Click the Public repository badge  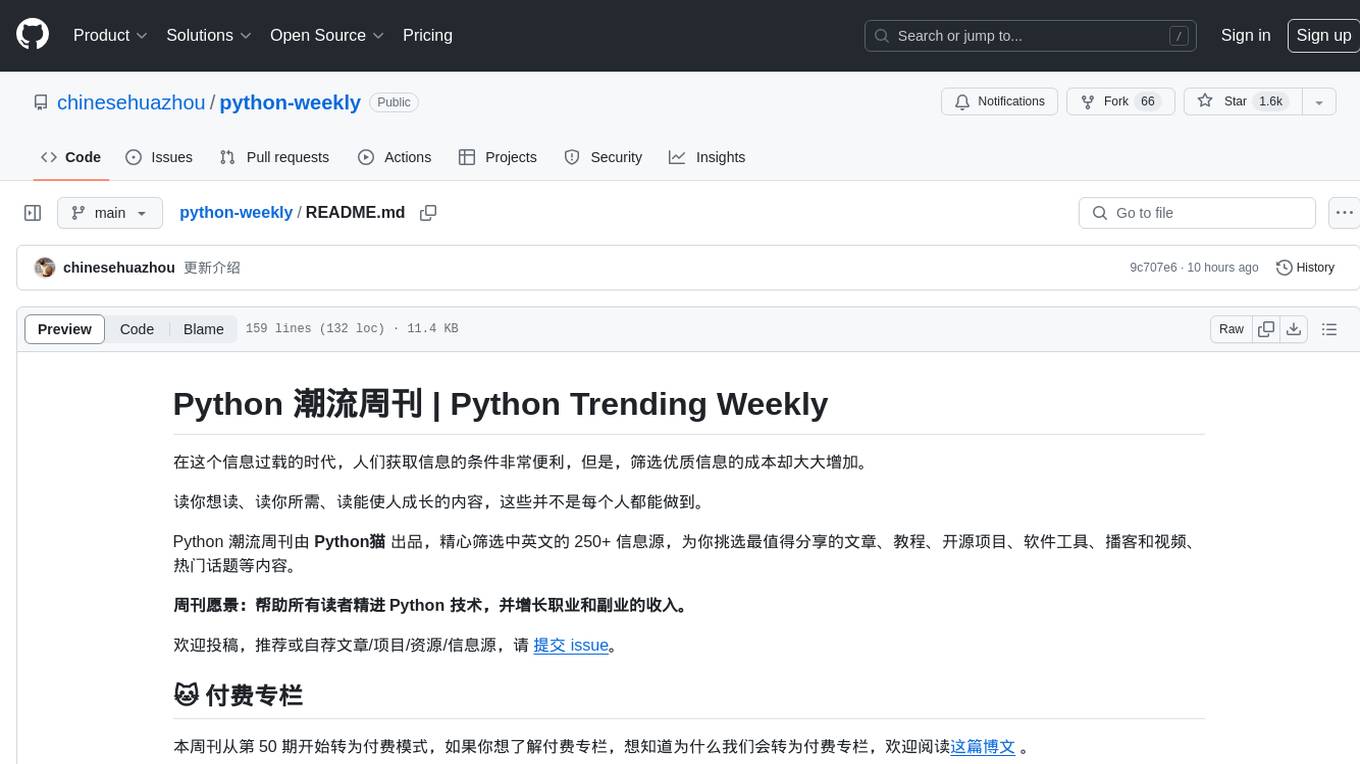click(x=394, y=102)
